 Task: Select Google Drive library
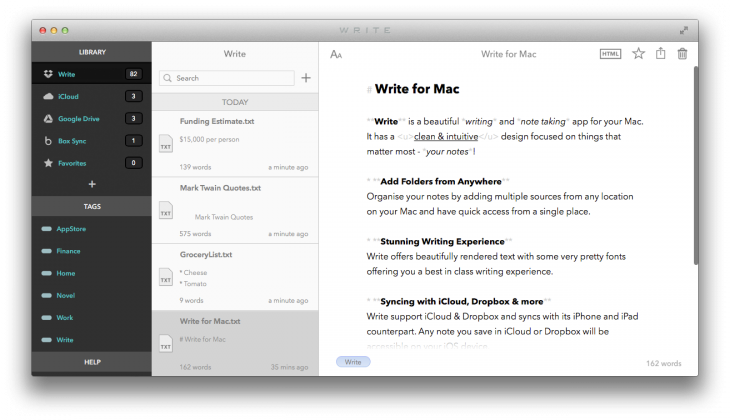pyautogui.click(x=92, y=119)
